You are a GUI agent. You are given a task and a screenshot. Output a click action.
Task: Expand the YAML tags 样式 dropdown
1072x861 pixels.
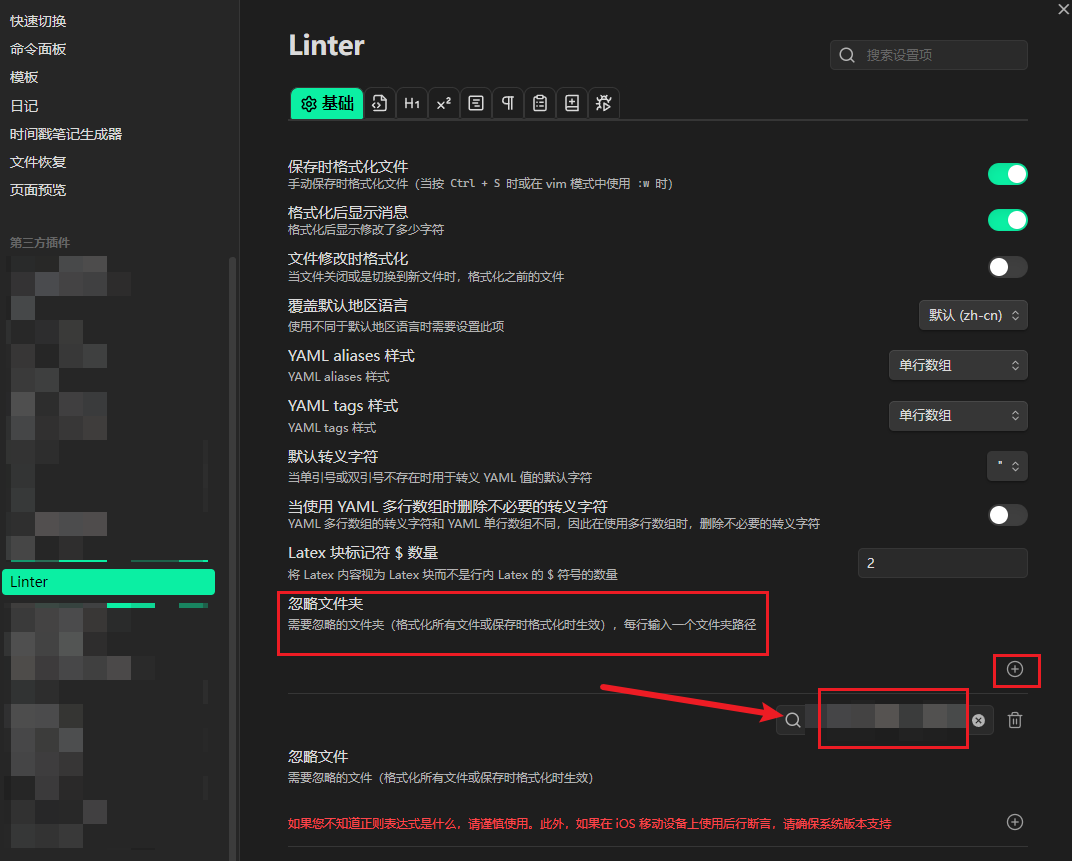[957, 415]
